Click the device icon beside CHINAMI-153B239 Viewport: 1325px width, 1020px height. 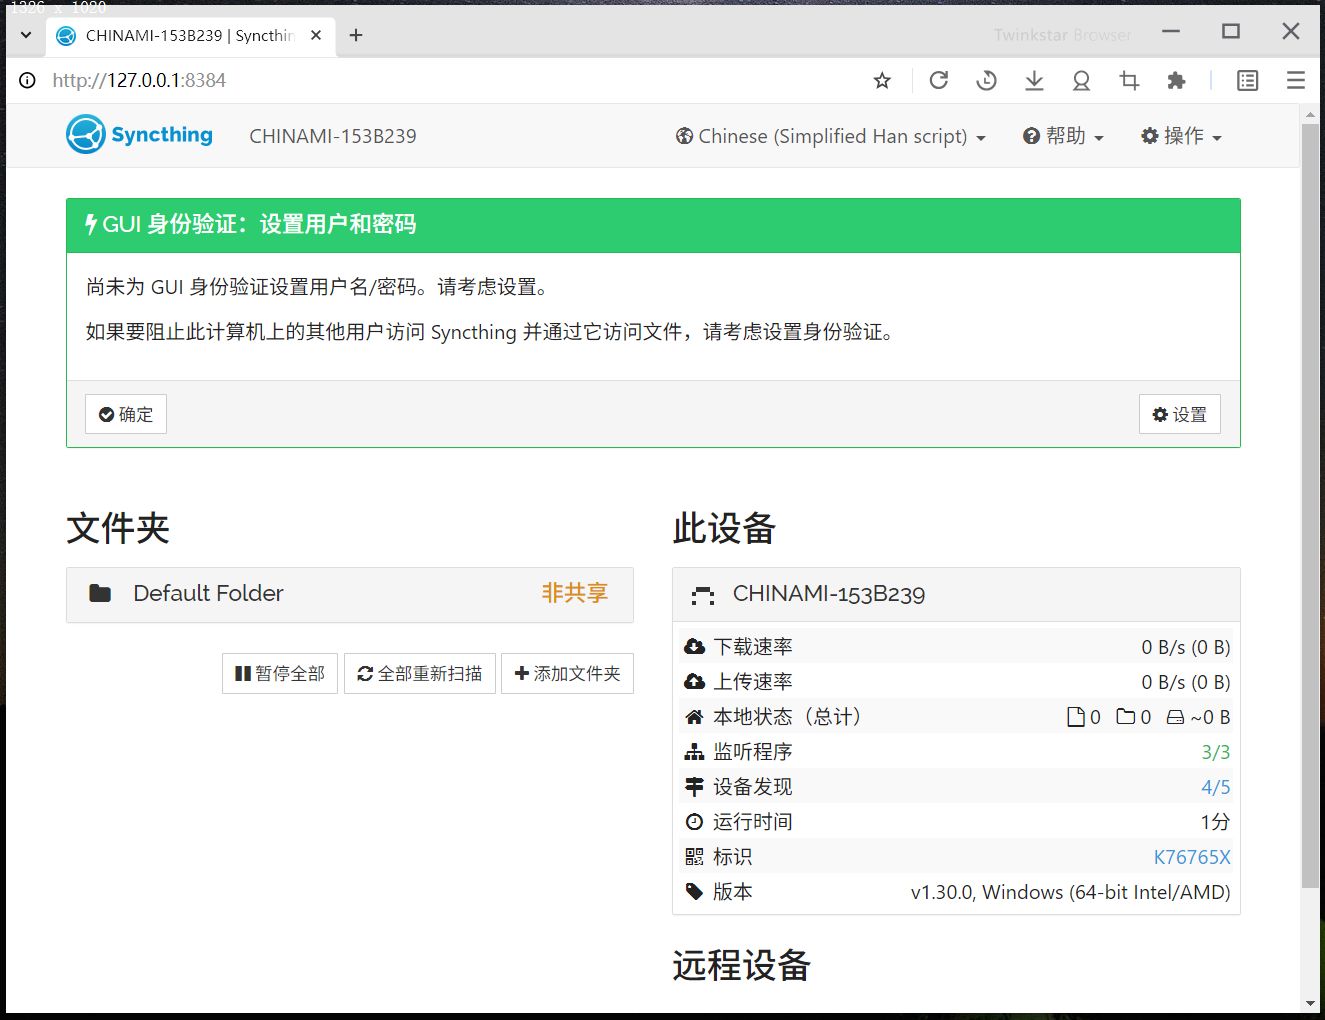point(703,595)
